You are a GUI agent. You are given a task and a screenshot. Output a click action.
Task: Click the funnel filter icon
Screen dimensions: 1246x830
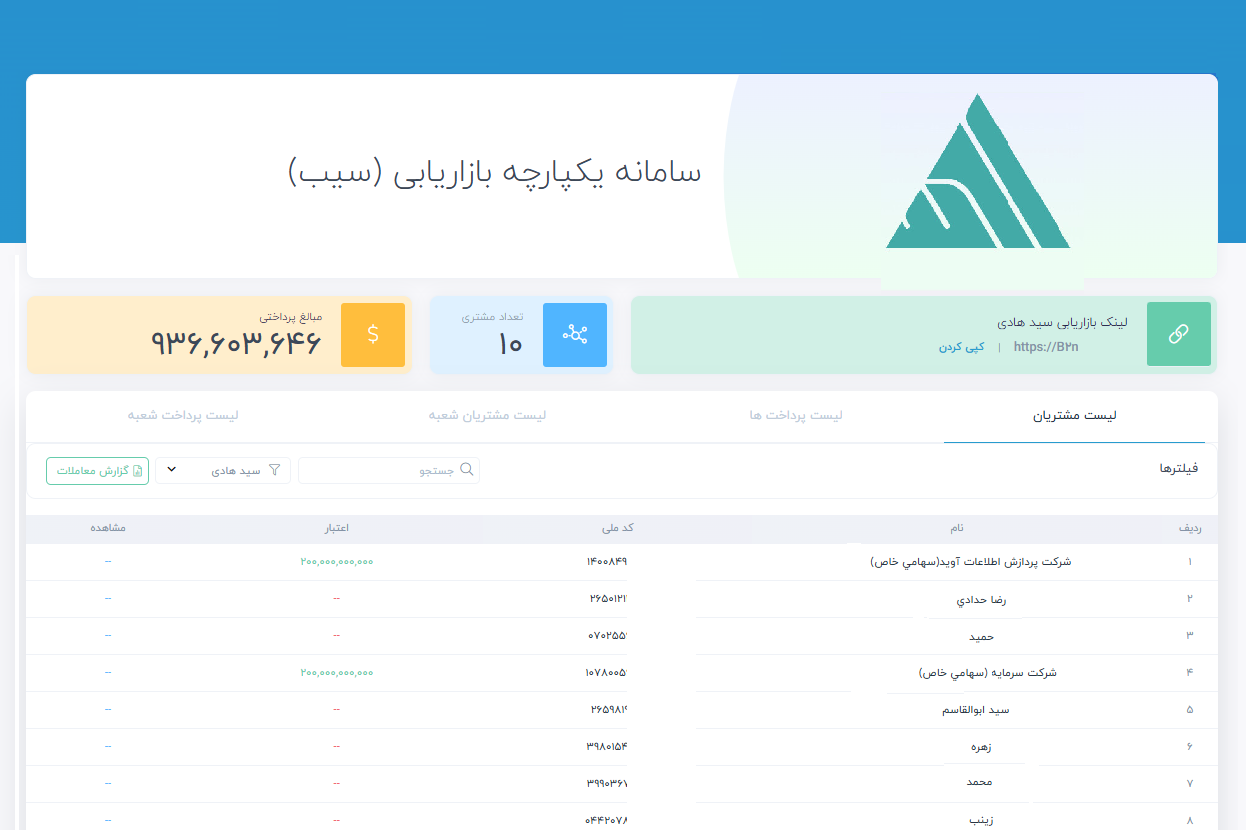point(275,470)
